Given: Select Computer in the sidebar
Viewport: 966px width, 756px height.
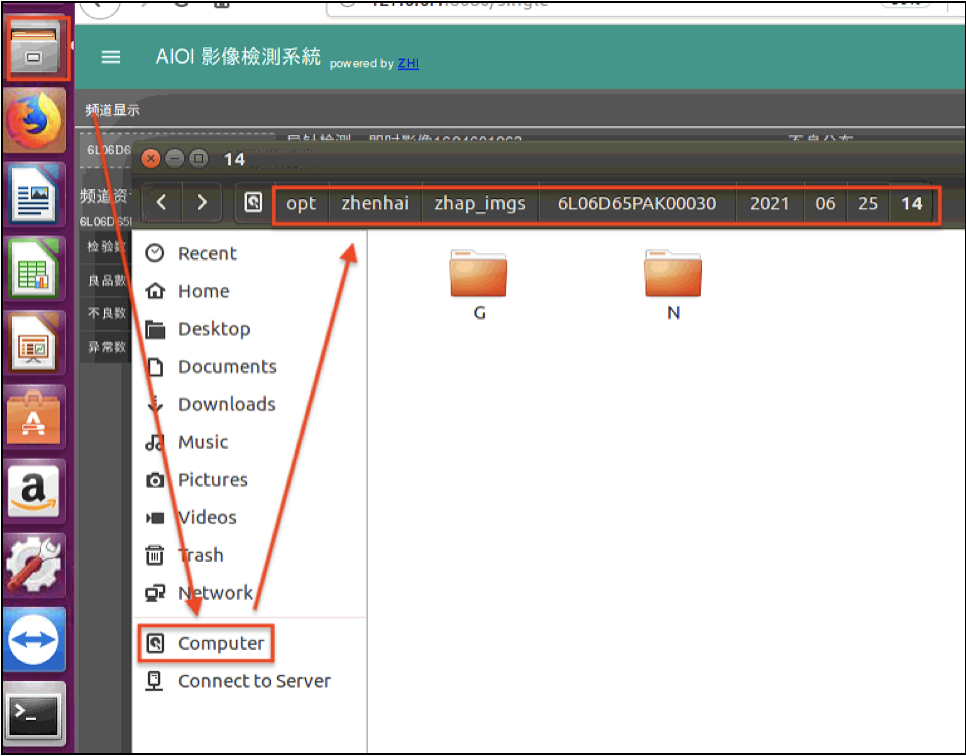Looking at the screenshot, I should pos(220,643).
